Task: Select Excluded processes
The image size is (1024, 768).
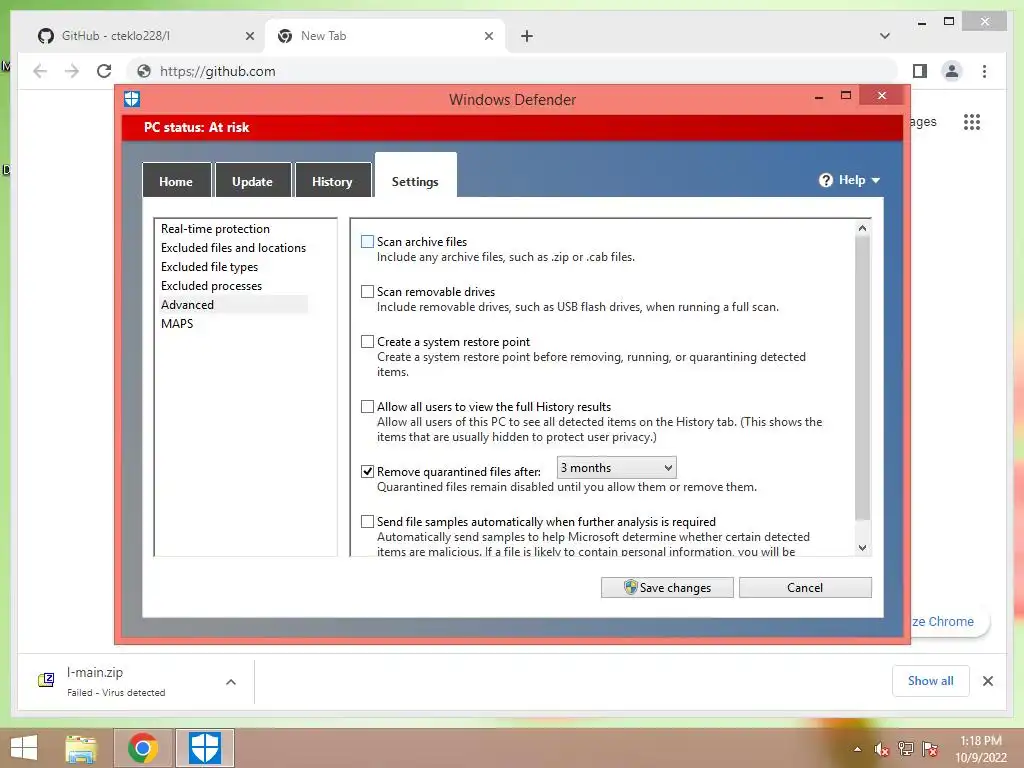Action: point(211,285)
